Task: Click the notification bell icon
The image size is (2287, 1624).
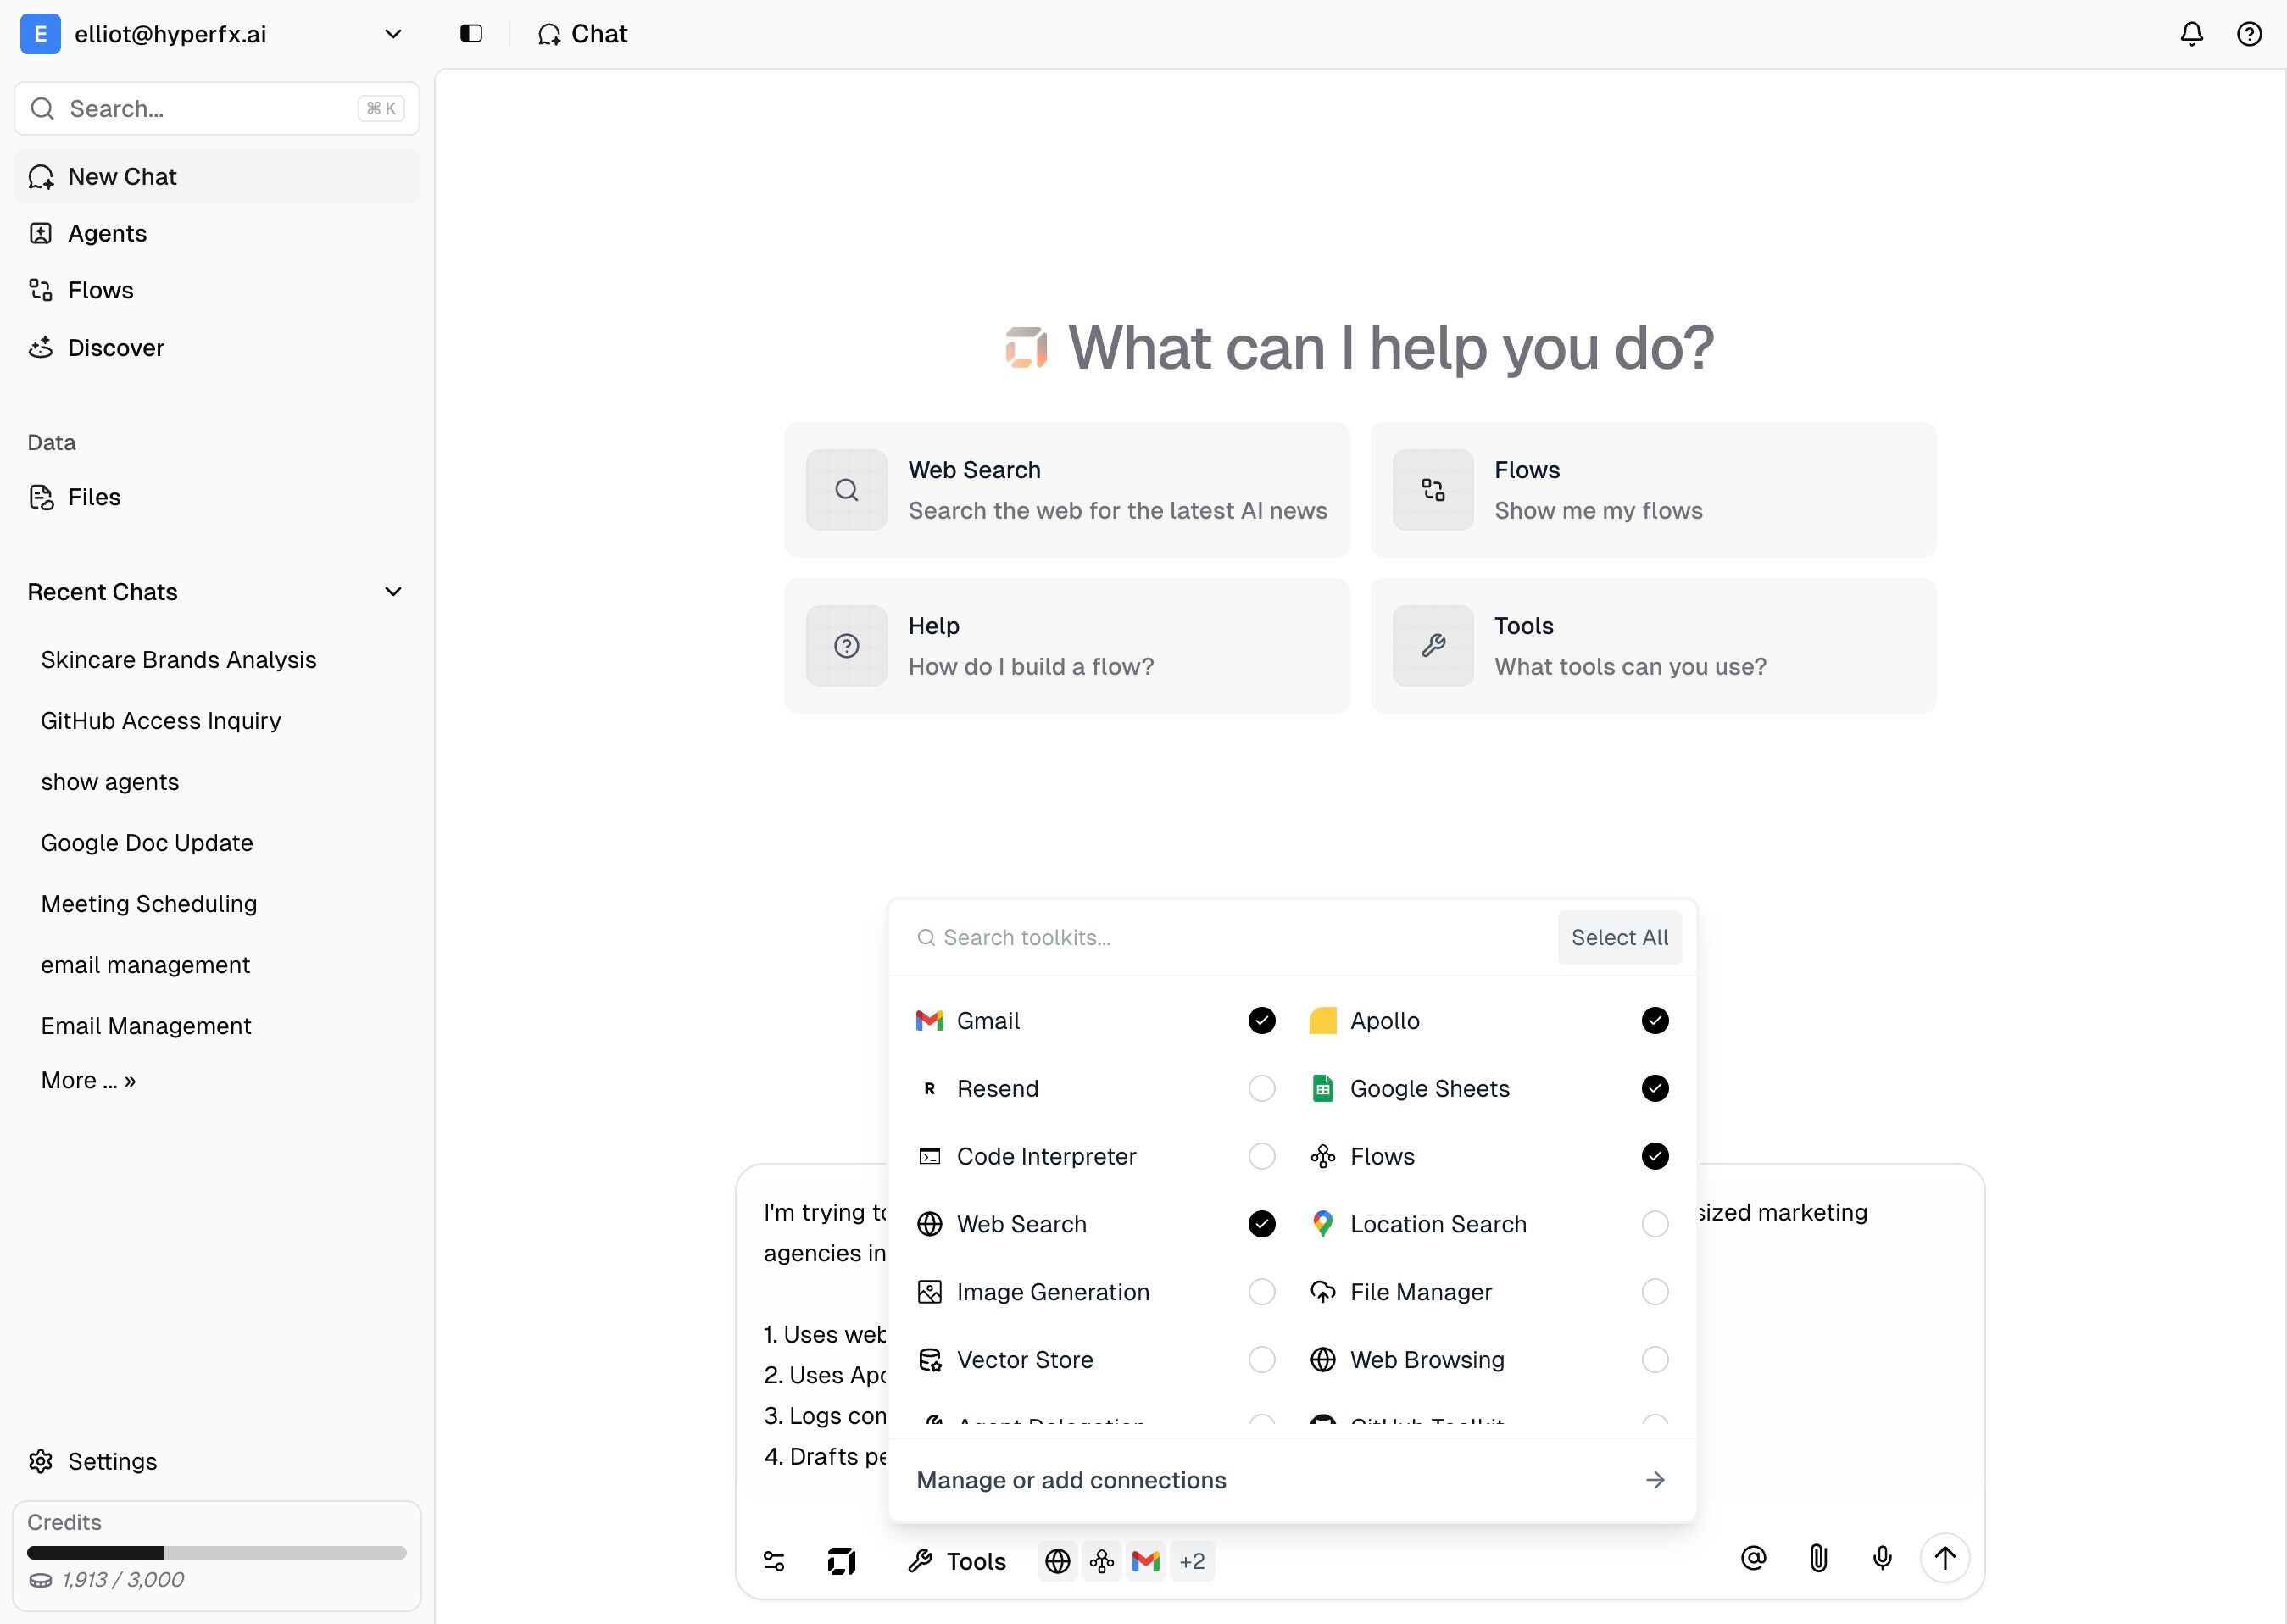Action: click(2191, 34)
